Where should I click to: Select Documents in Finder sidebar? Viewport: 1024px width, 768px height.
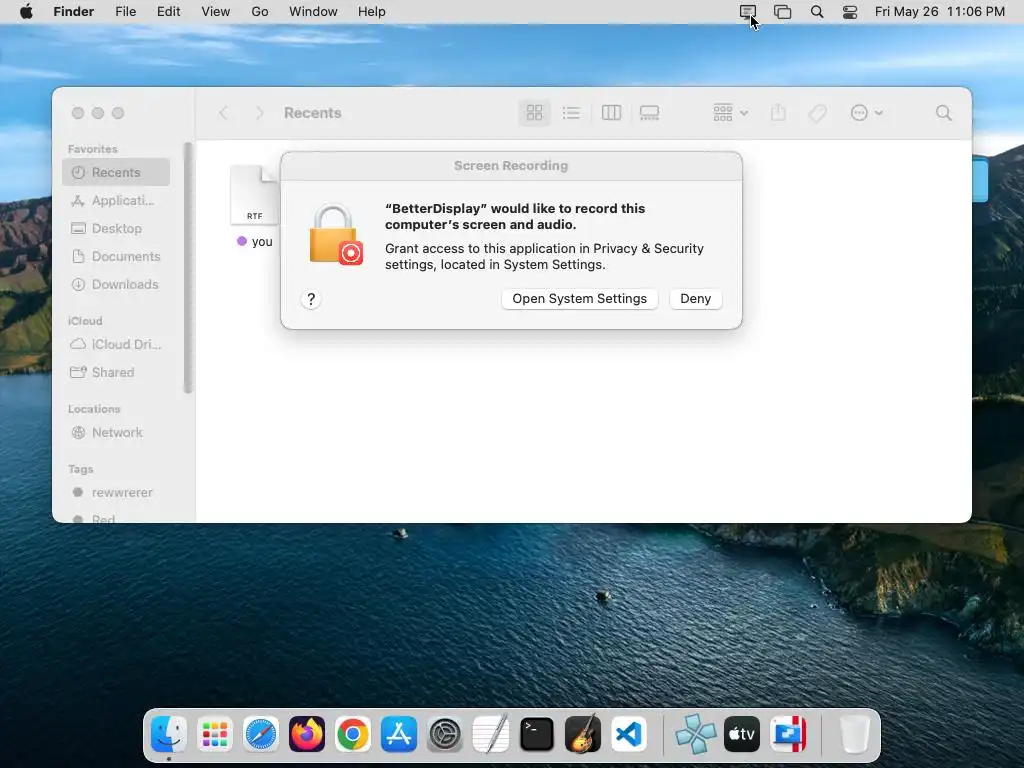click(x=116, y=257)
